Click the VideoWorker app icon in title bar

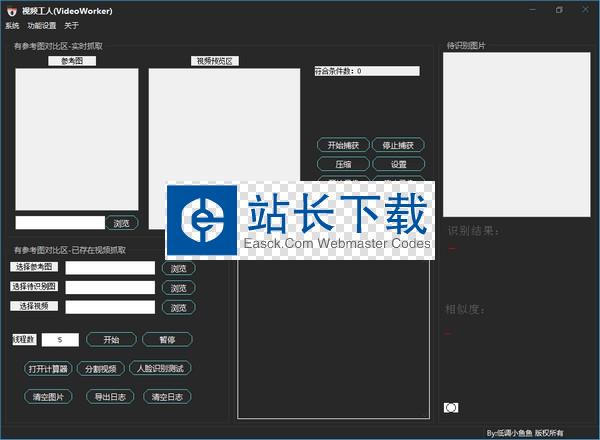click(x=11, y=10)
